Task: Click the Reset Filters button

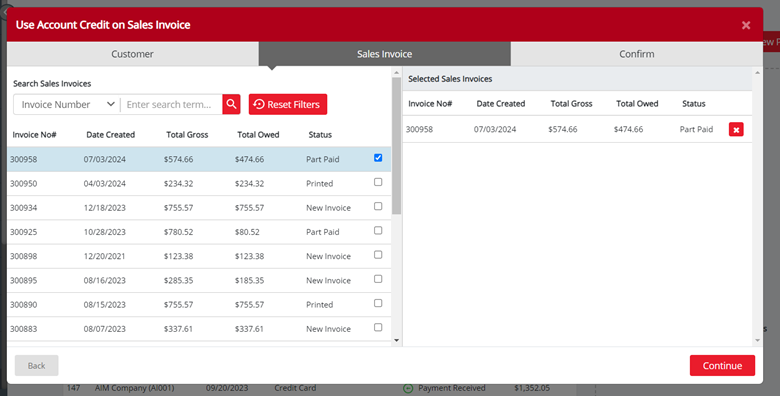Action: click(x=288, y=104)
